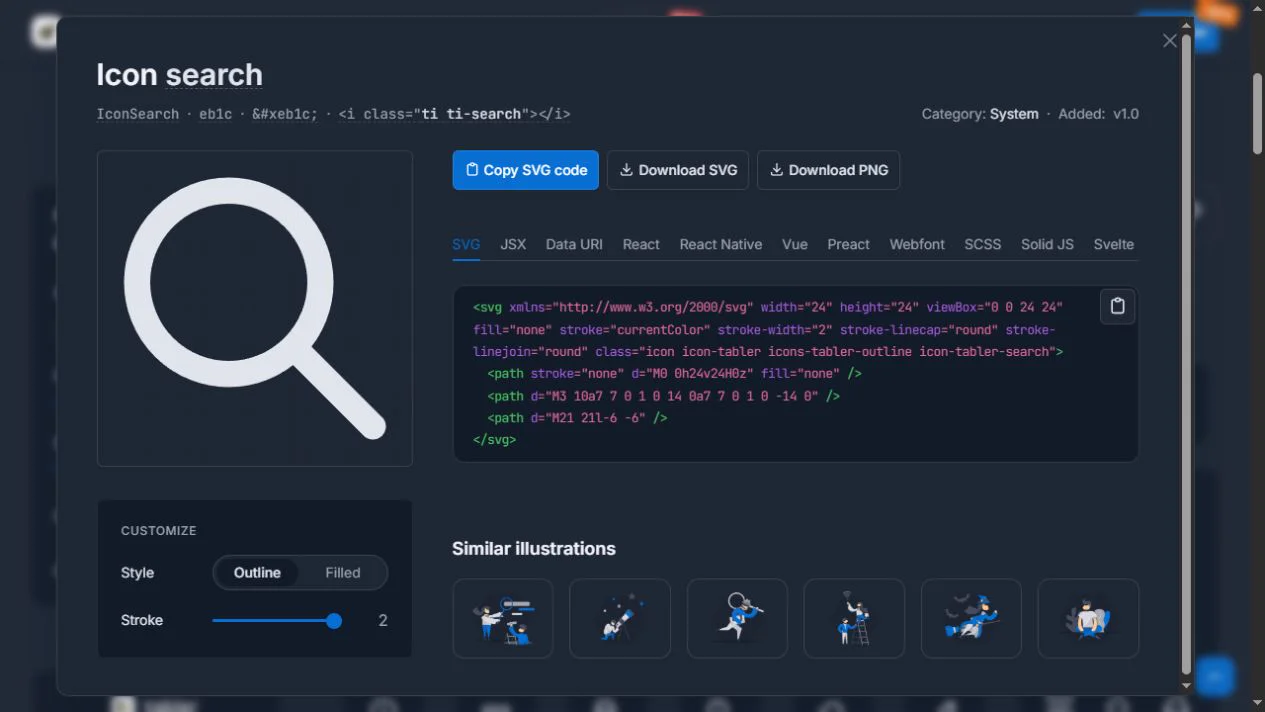Switch to the SCSS tab
The image size is (1265, 712).
coord(983,244)
